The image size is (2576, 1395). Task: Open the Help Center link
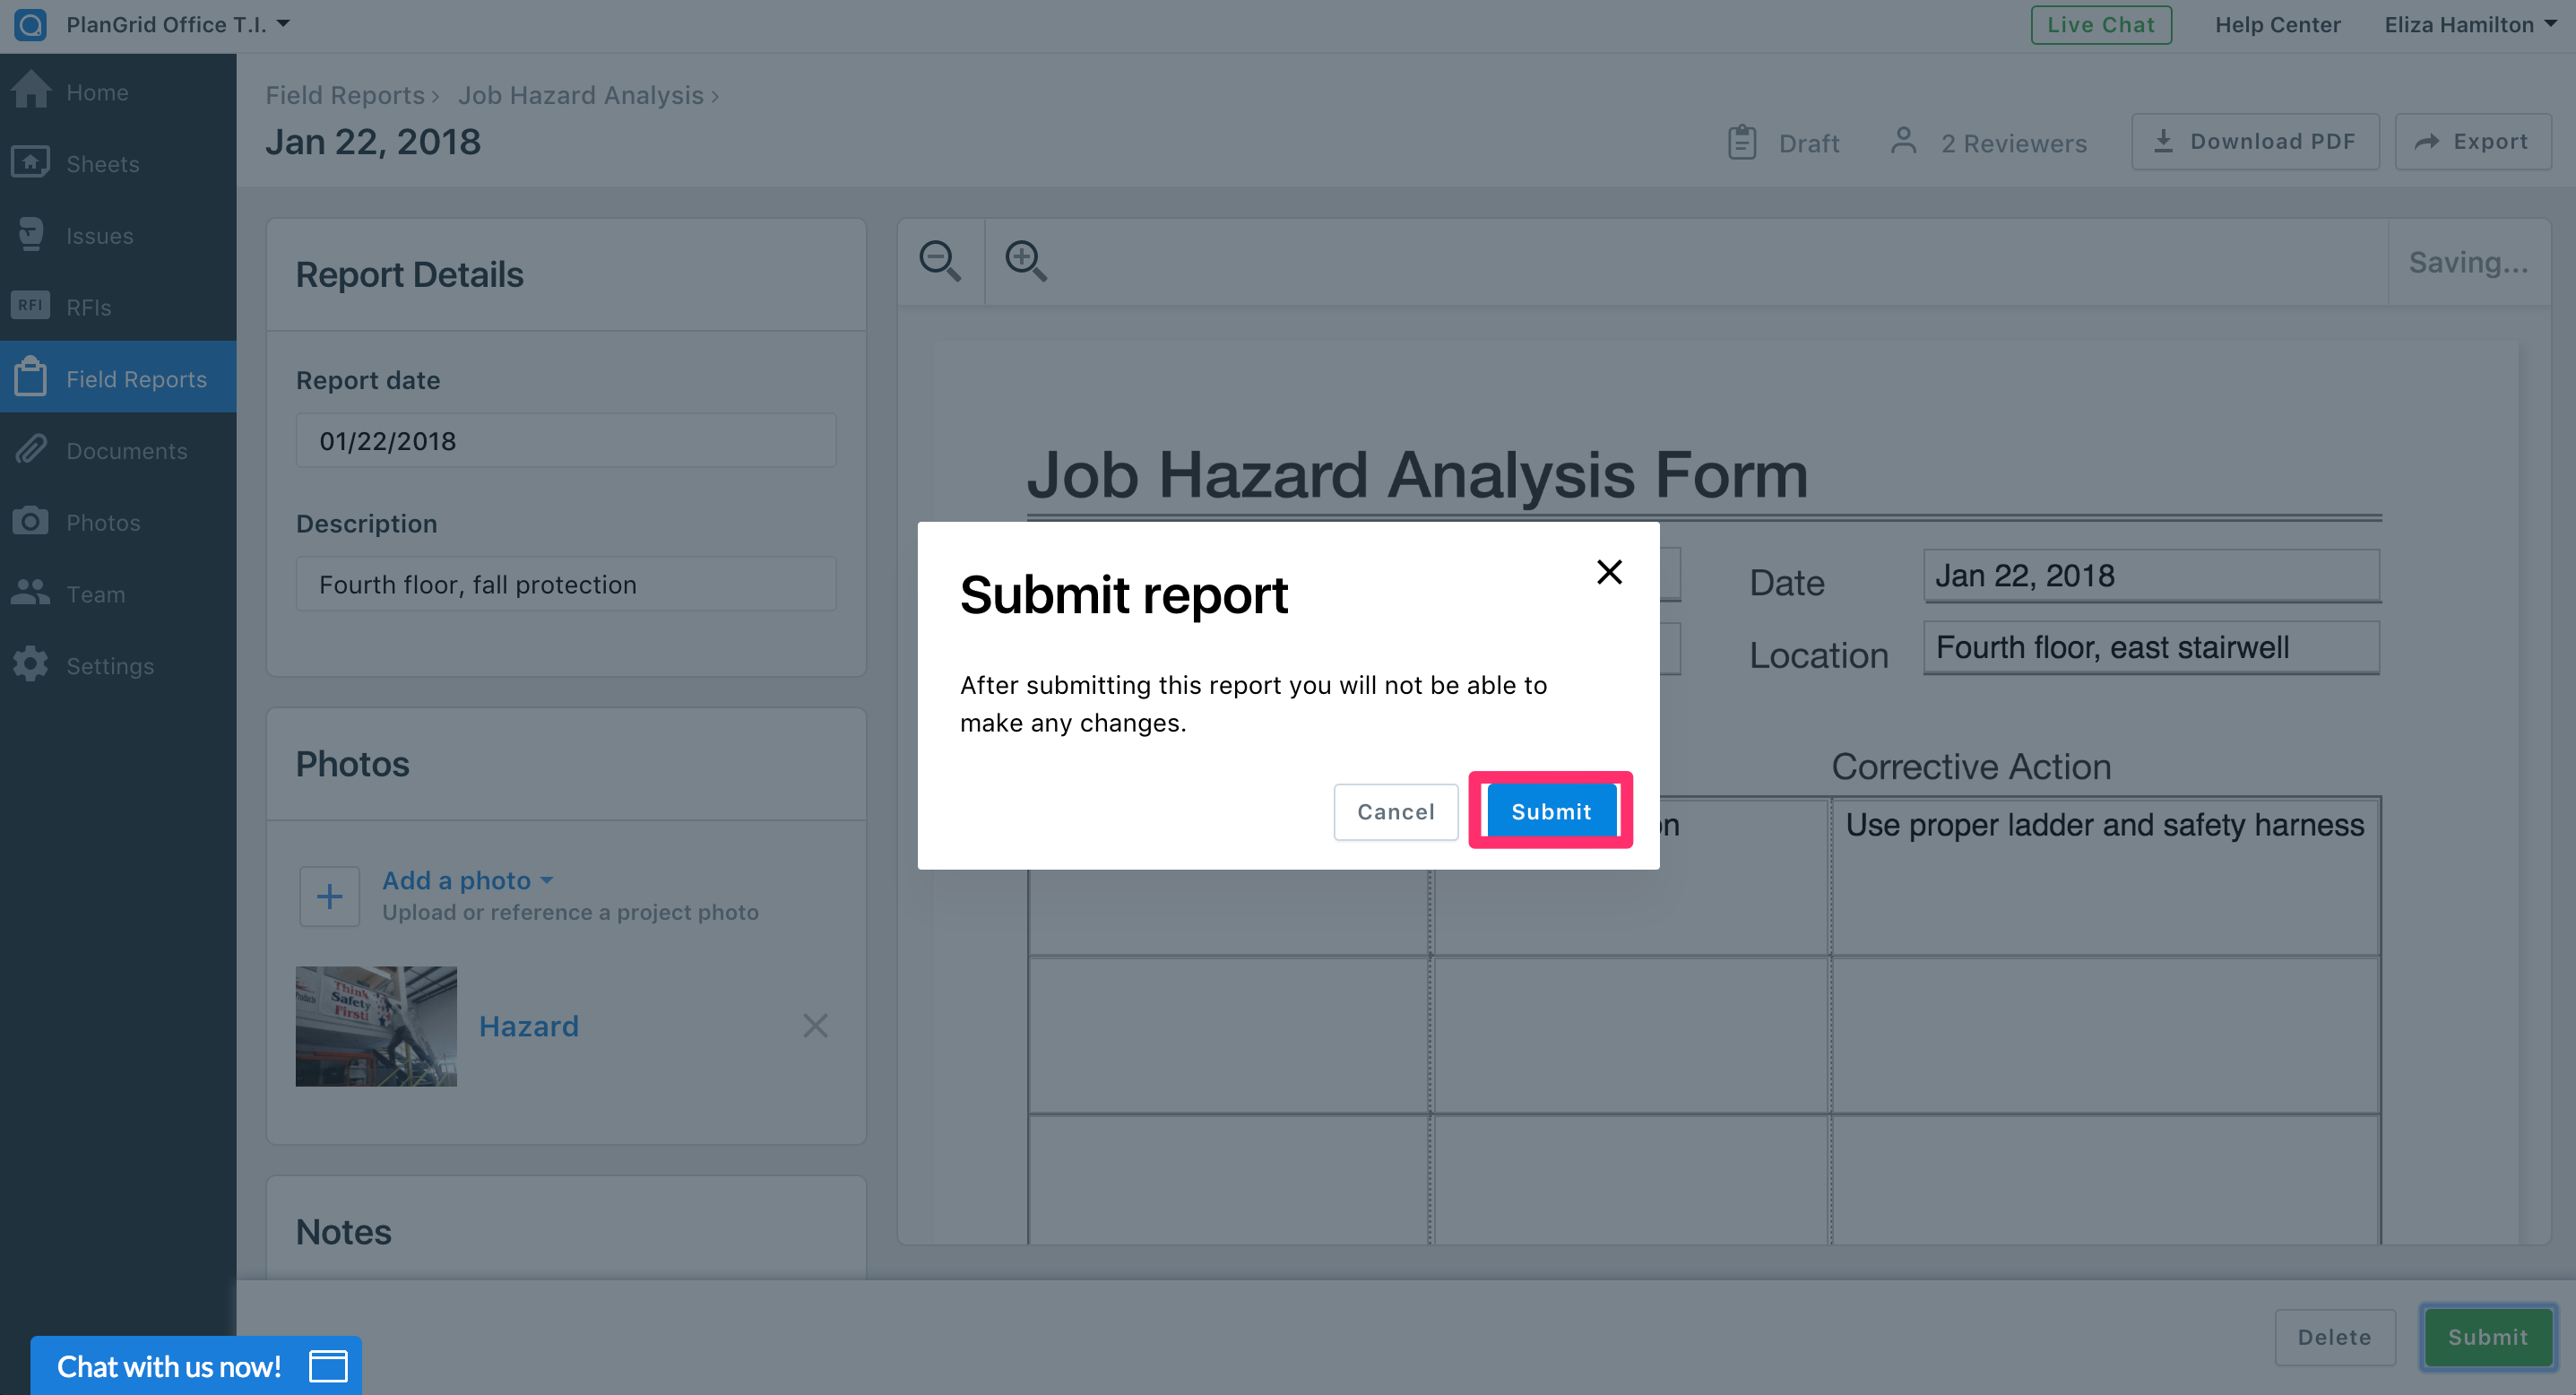click(x=2277, y=24)
